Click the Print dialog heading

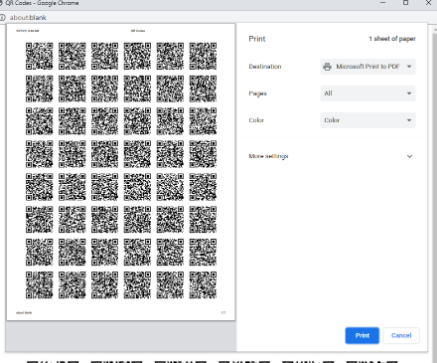[x=257, y=39]
